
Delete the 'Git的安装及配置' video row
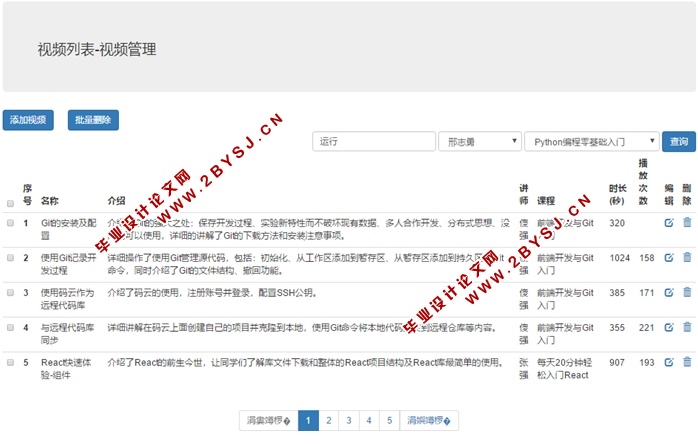pyautogui.click(x=687, y=222)
